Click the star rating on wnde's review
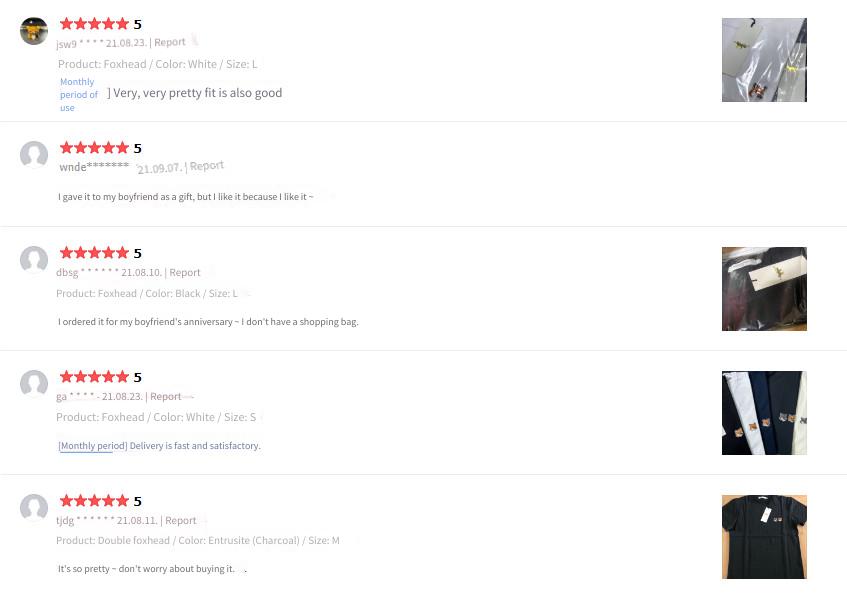The height and width of the screenshot is (596, 847). (x=94, y=148)
